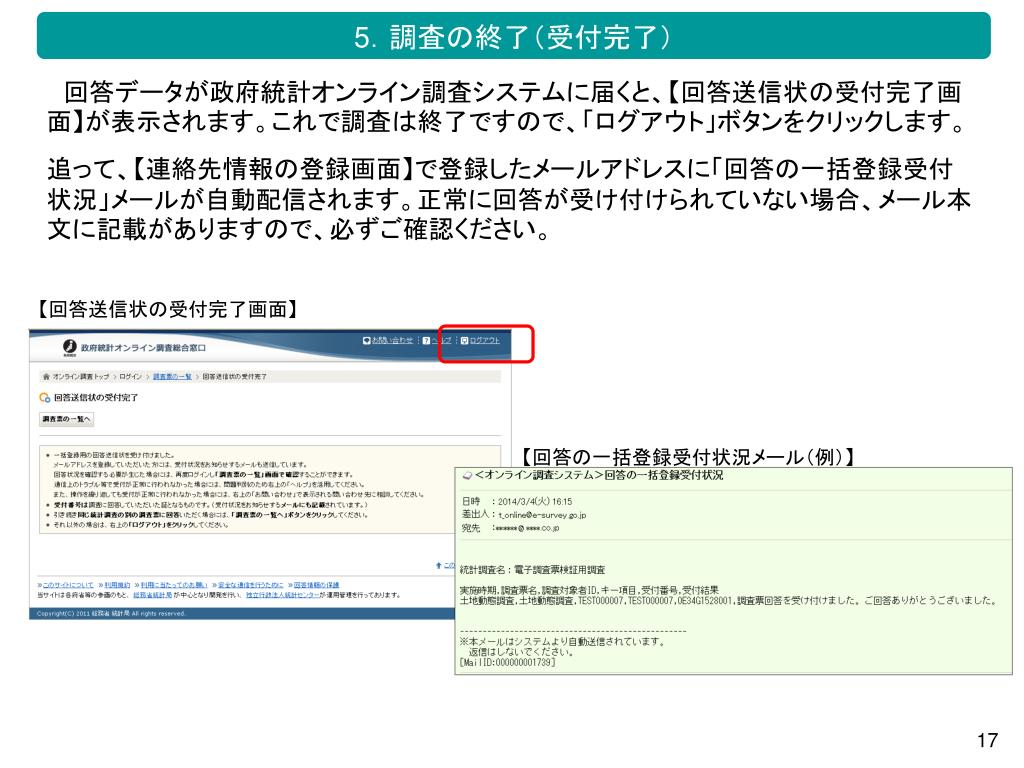Open the このサイトについて footer link

click(66, 585)
